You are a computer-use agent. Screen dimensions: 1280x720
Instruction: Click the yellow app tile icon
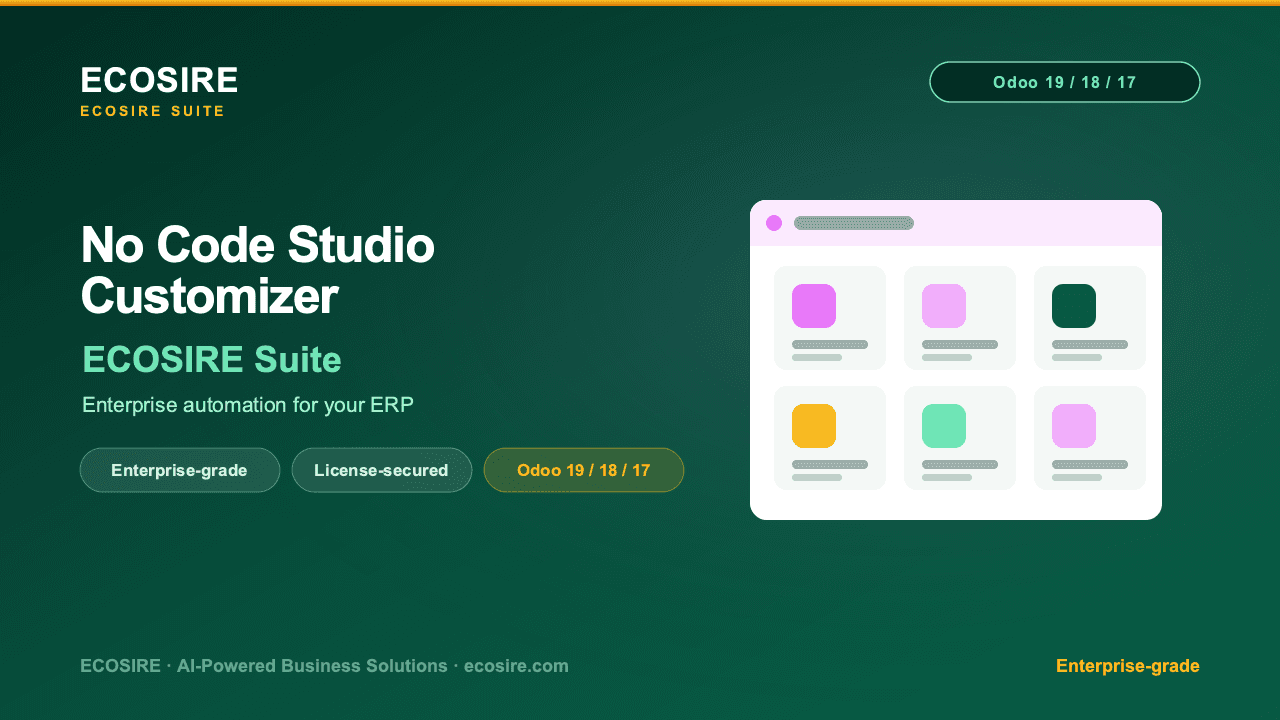click(814, 426)
